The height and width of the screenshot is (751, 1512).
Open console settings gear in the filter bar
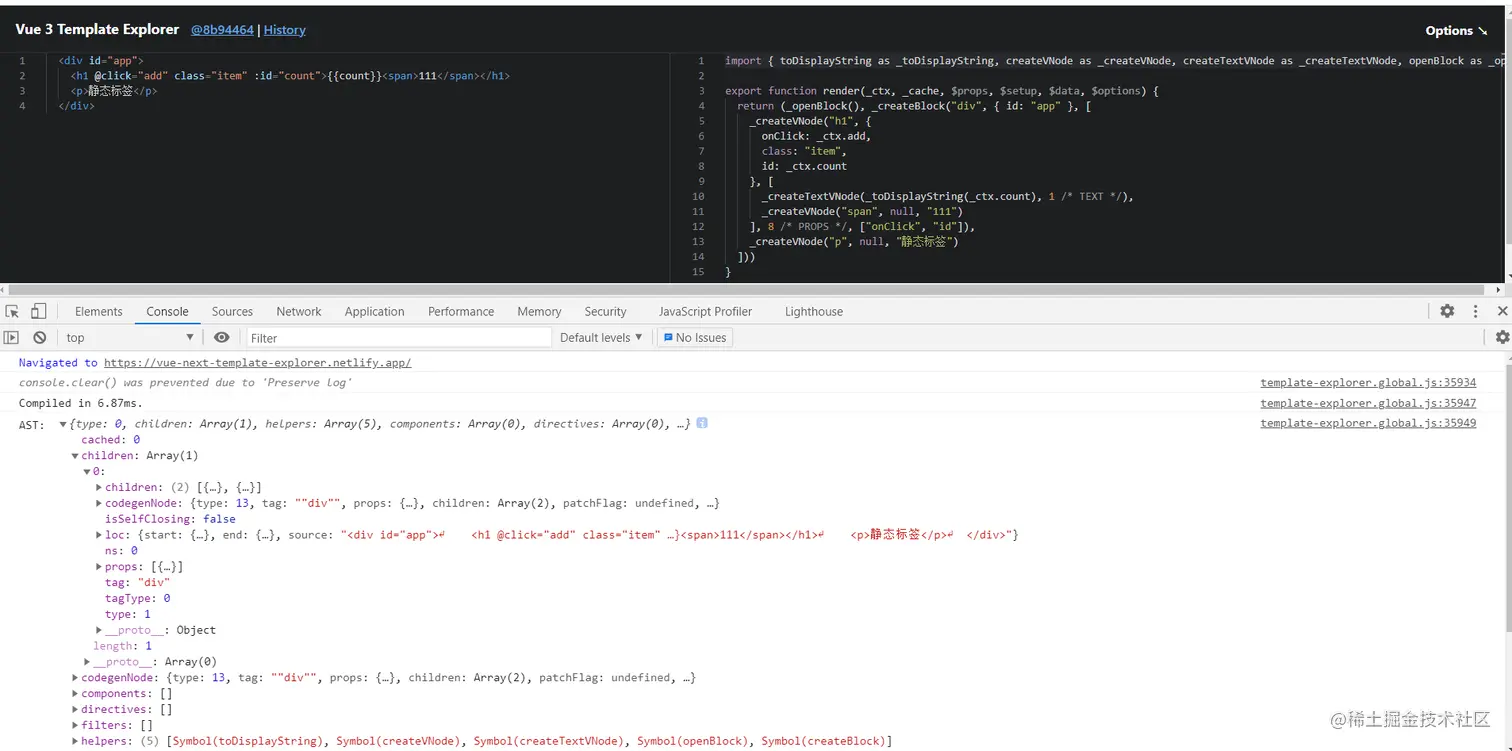point(1502,338)
